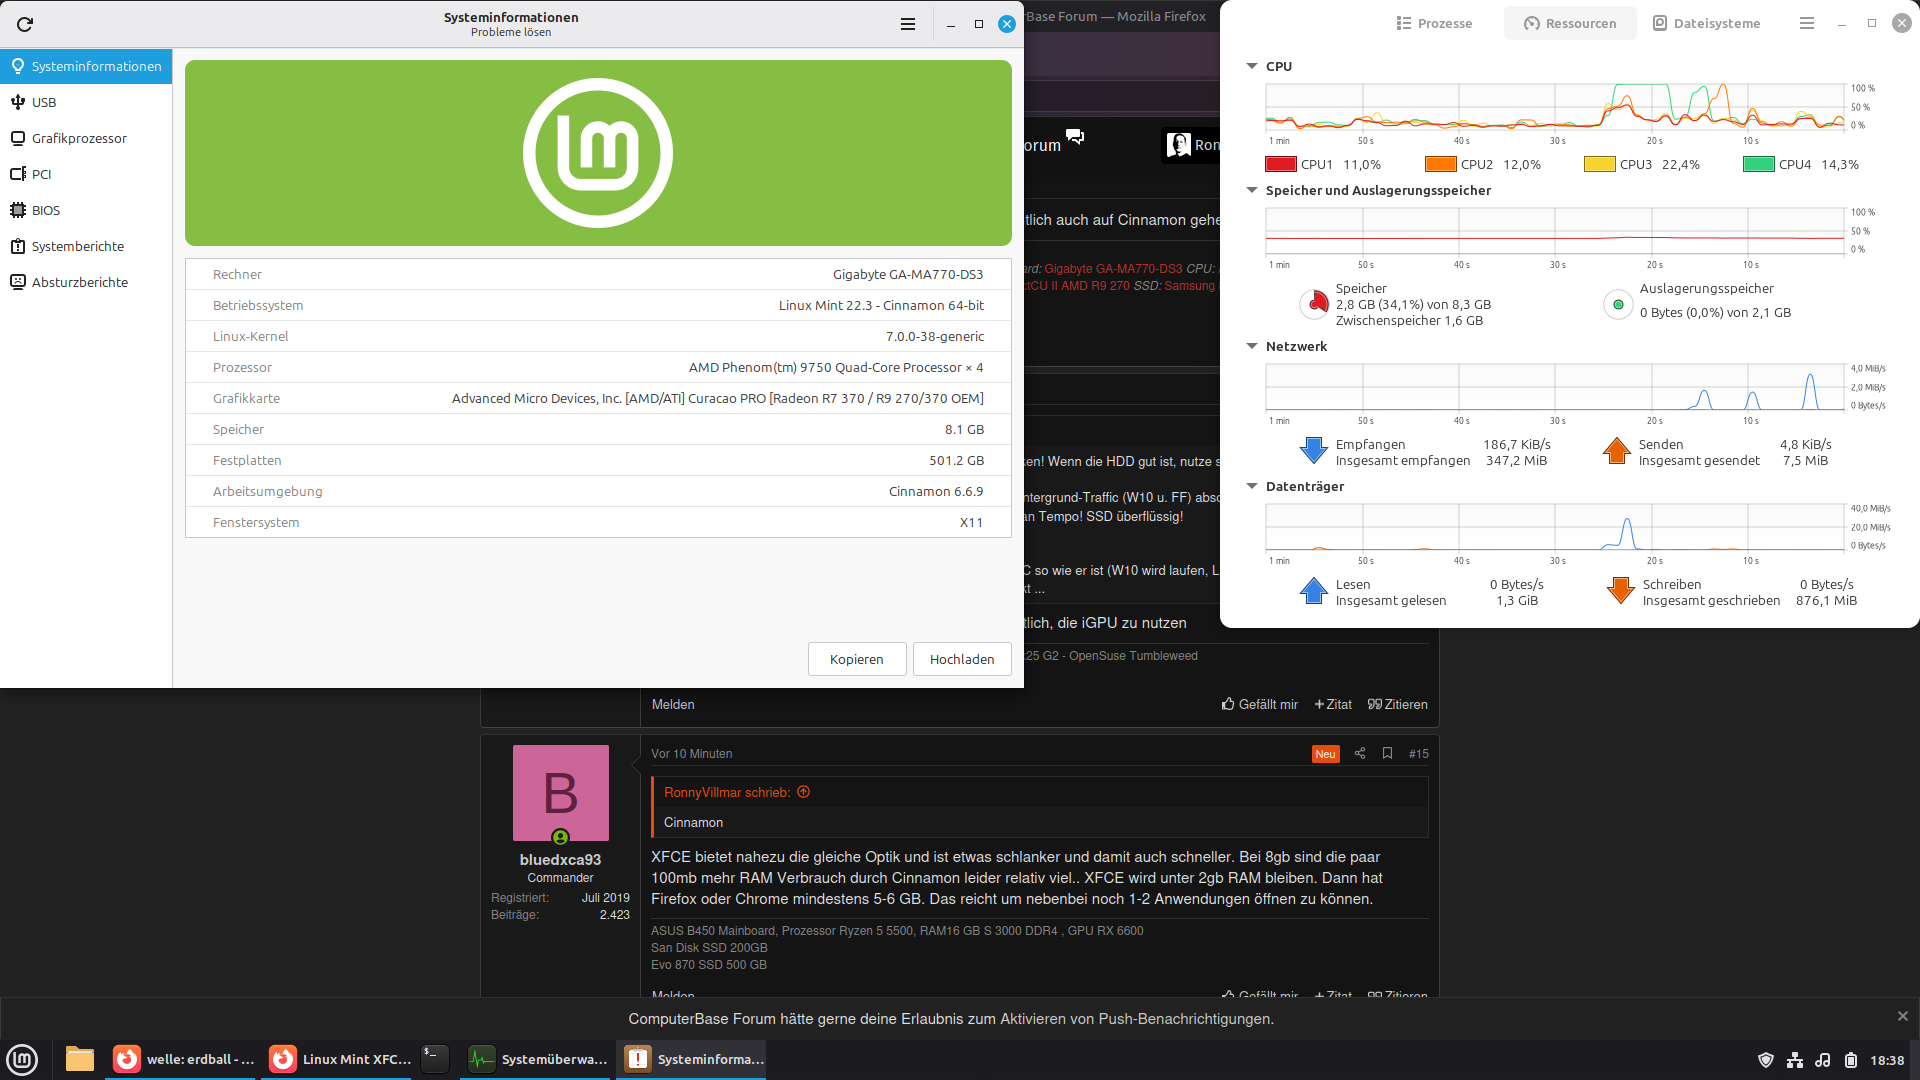Show Systemberichte in the sidebar
The width and height of the screenshot is (1920, 1080).
point(86,246)
